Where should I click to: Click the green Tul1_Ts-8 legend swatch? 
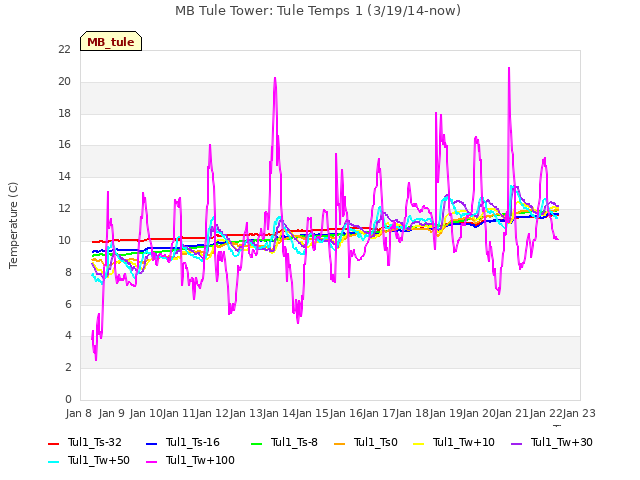point(256,443)
